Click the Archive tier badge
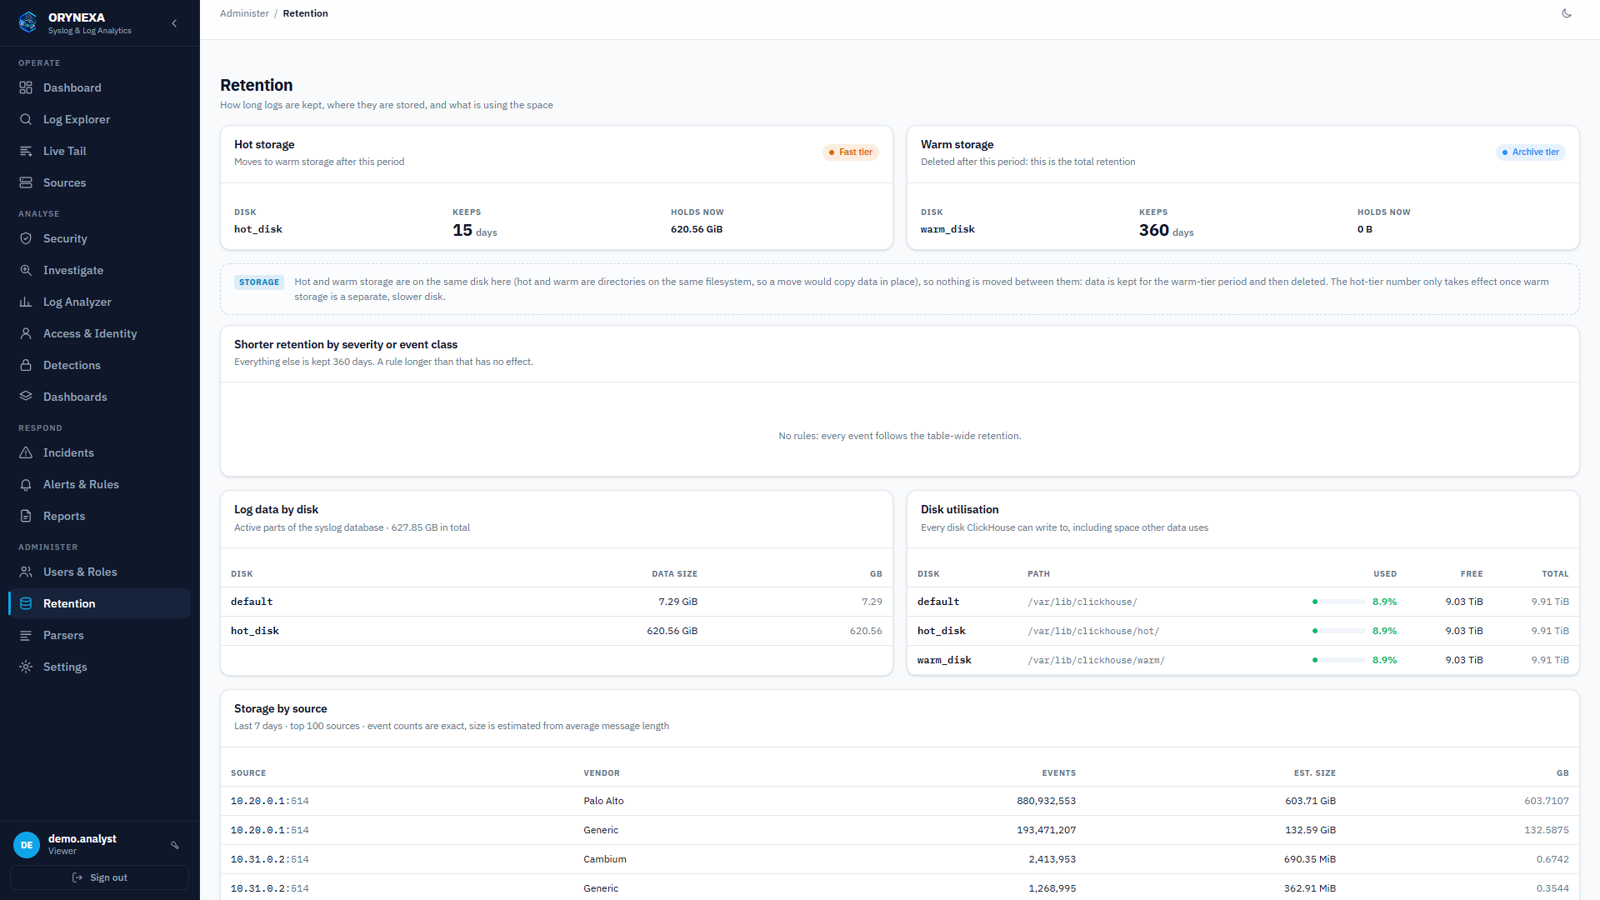Screen dimensions: 1600x900 click(1531, 152)
